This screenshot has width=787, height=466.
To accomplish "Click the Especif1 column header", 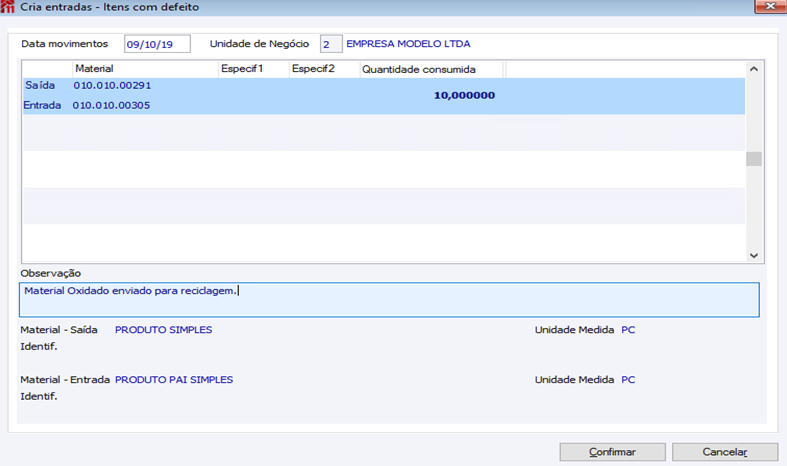I will (x=254, y=69).
